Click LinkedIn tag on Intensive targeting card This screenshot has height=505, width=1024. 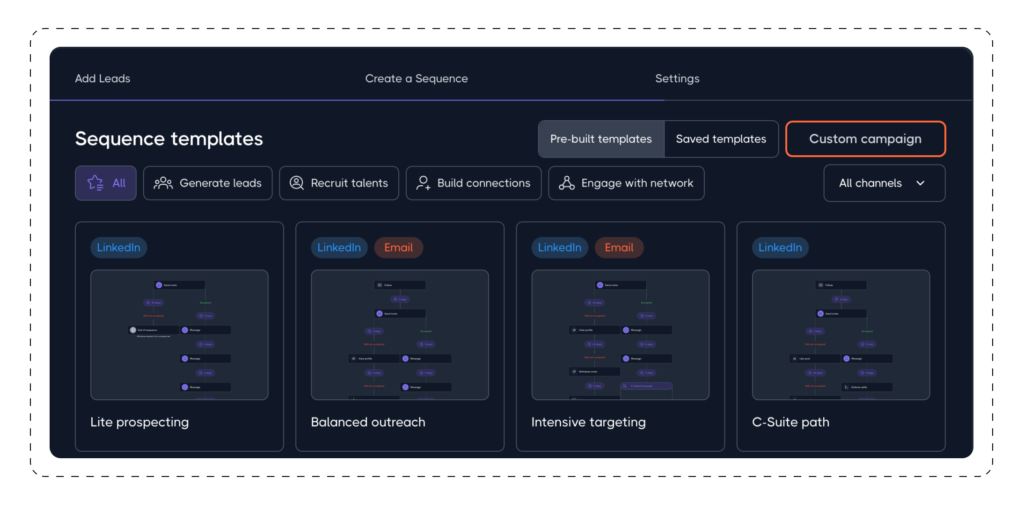pyautogui.click(x=560, y=248)
